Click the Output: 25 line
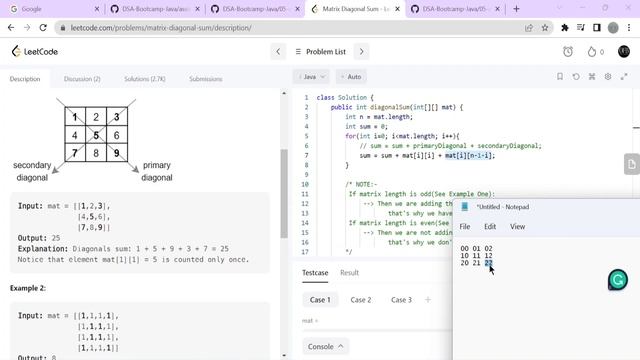Image resolution: width=640 pixels, height=360 pixels. tap(39, 238)
